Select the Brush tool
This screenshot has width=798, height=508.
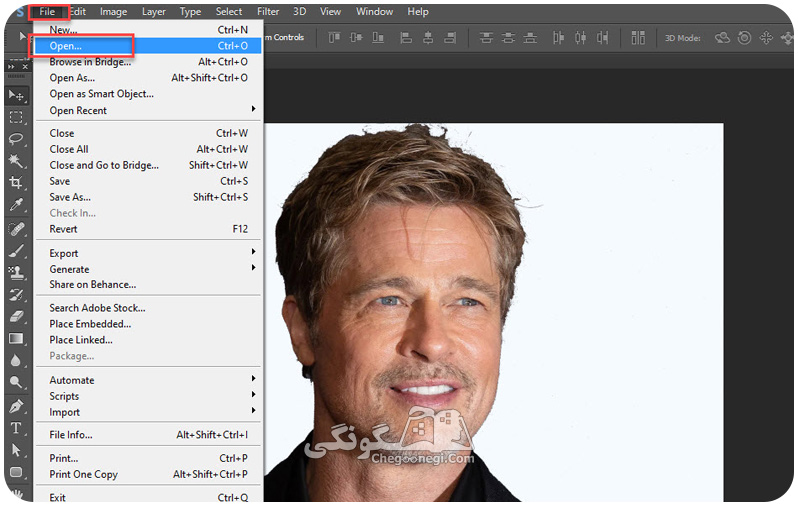coord(16,250)
